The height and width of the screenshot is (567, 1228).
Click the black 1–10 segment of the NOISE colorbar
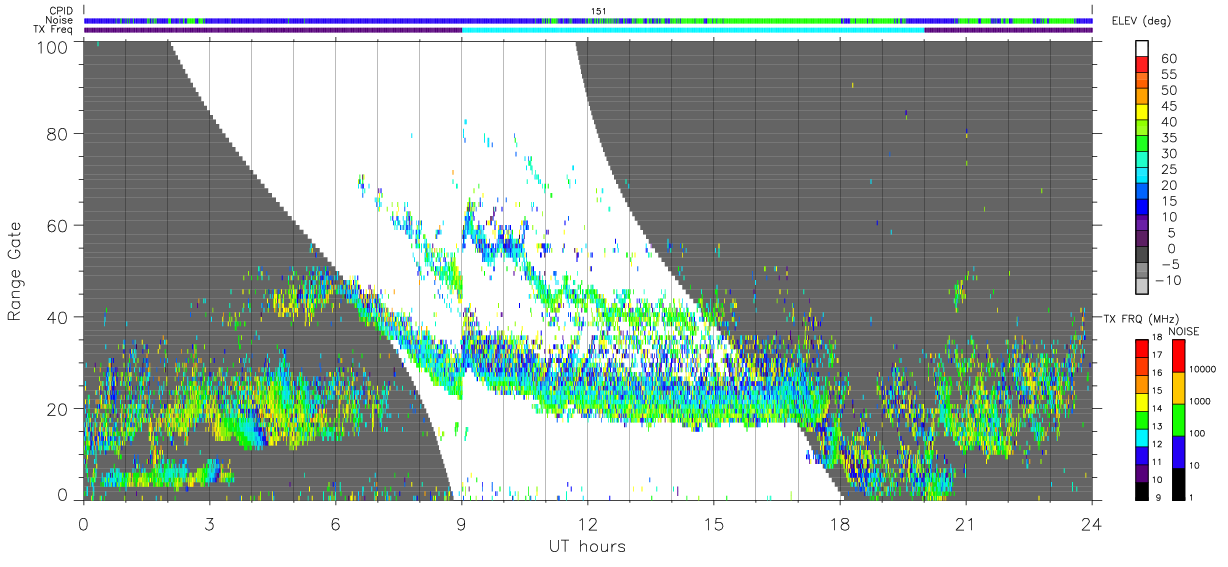tap(1178, 482)
